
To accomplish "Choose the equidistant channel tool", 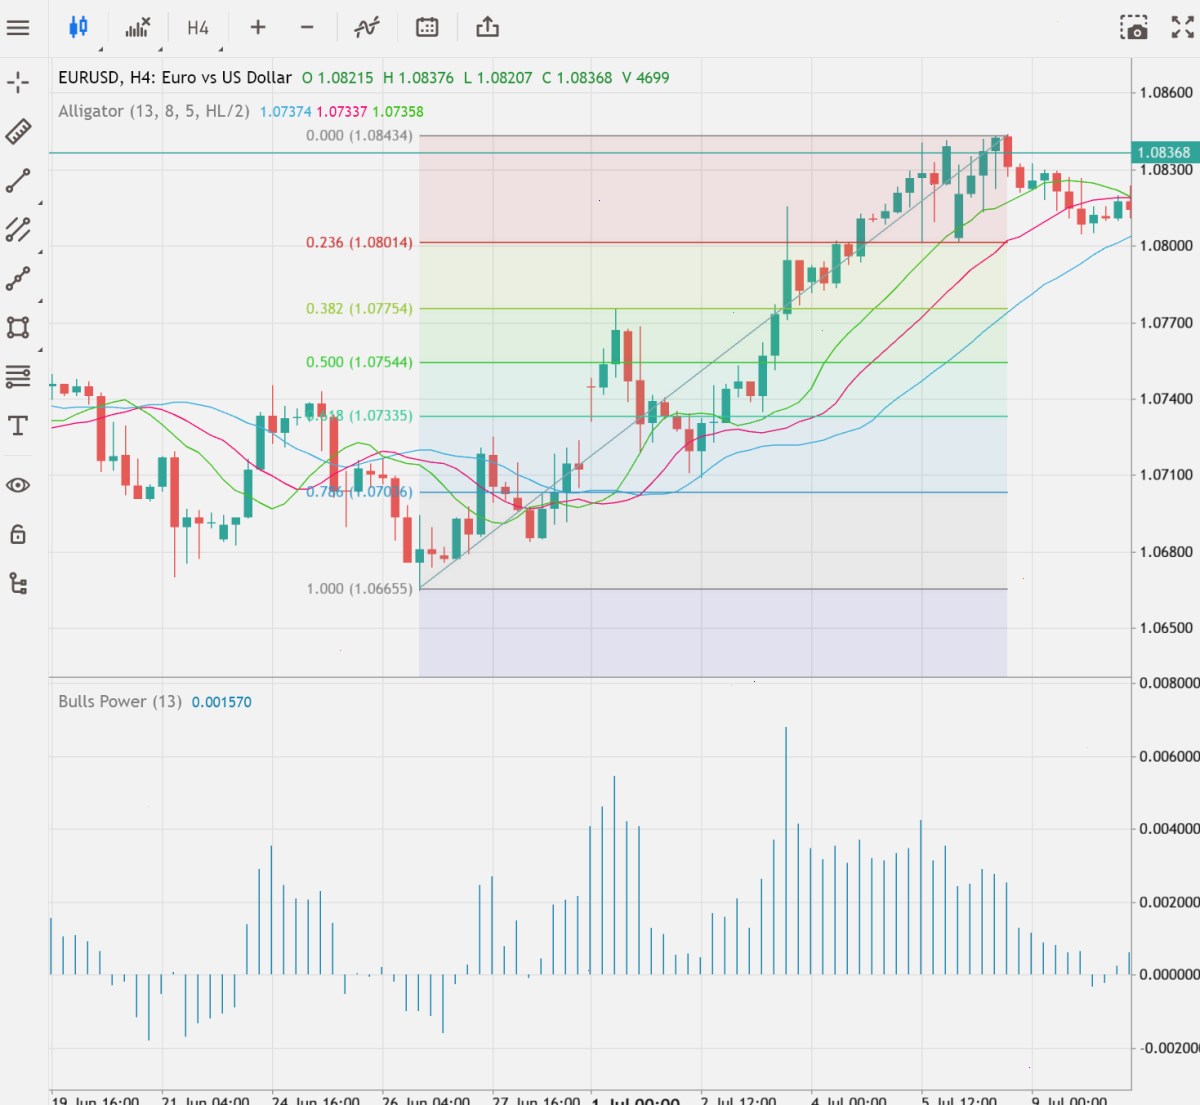I will [x=18, y=229].
